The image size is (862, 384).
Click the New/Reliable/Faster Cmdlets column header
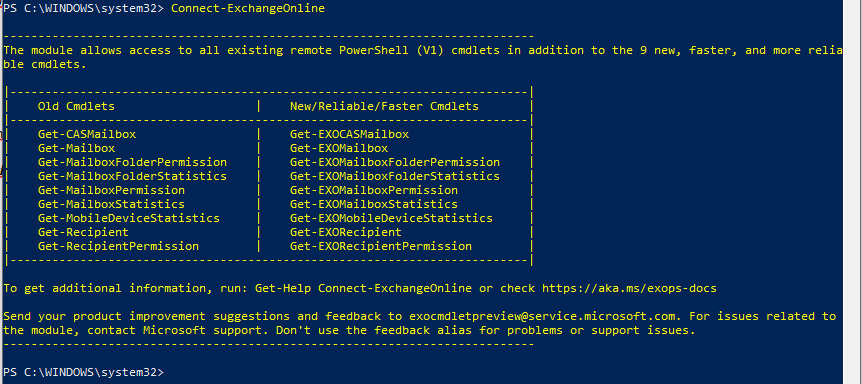point(384,106)
